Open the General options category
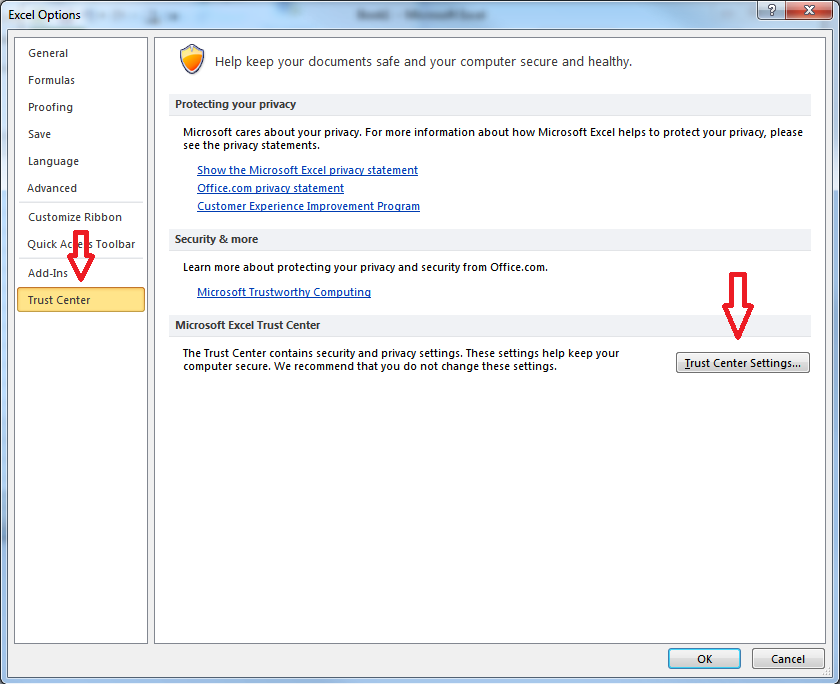Viewport: 840px width, 684px height. tap(48, 53)
